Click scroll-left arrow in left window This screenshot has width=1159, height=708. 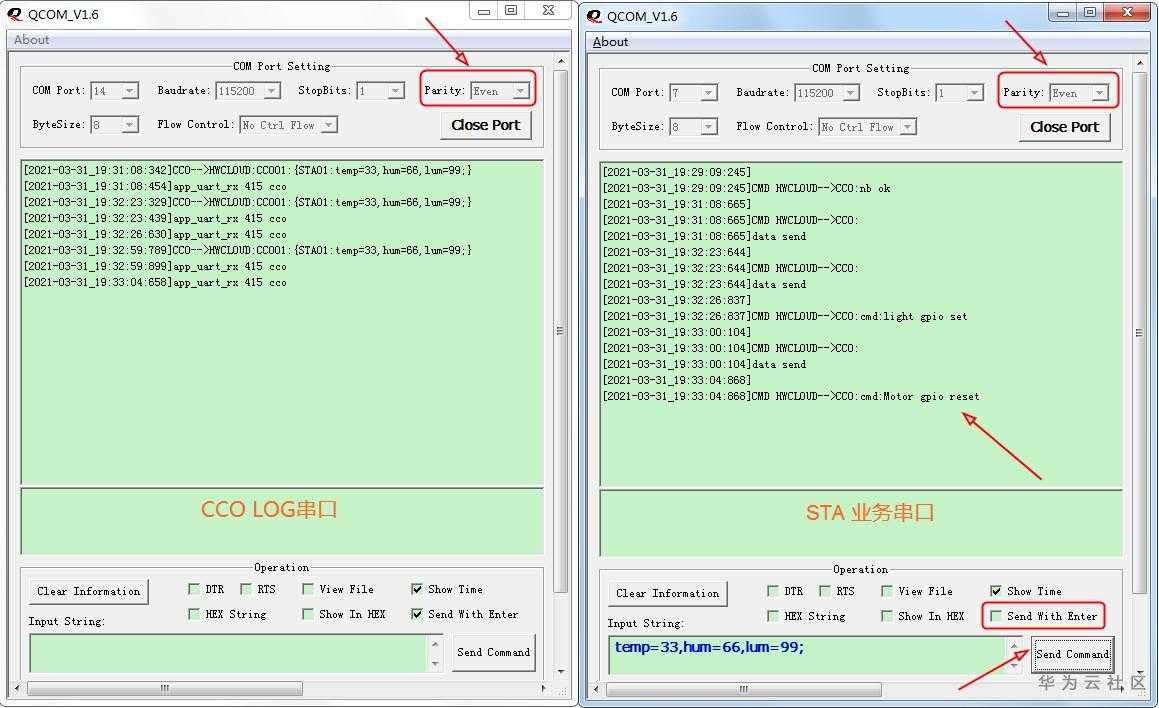[18, 688]
